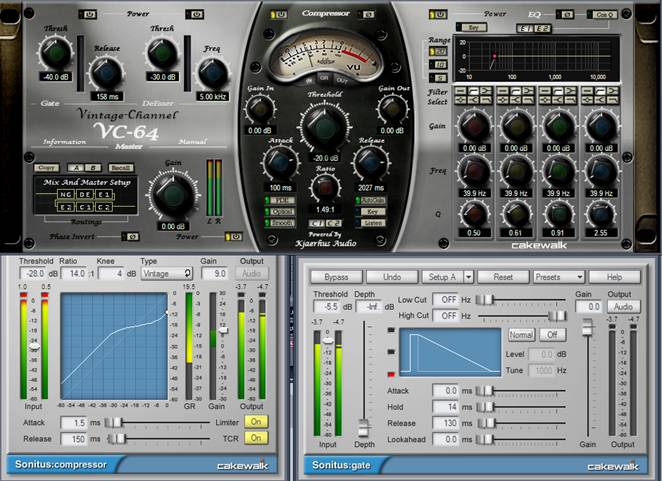The height and width of the screenshot is (481, 662).
Task: Click the Compressor Release knob
Action: coord(371,163)
